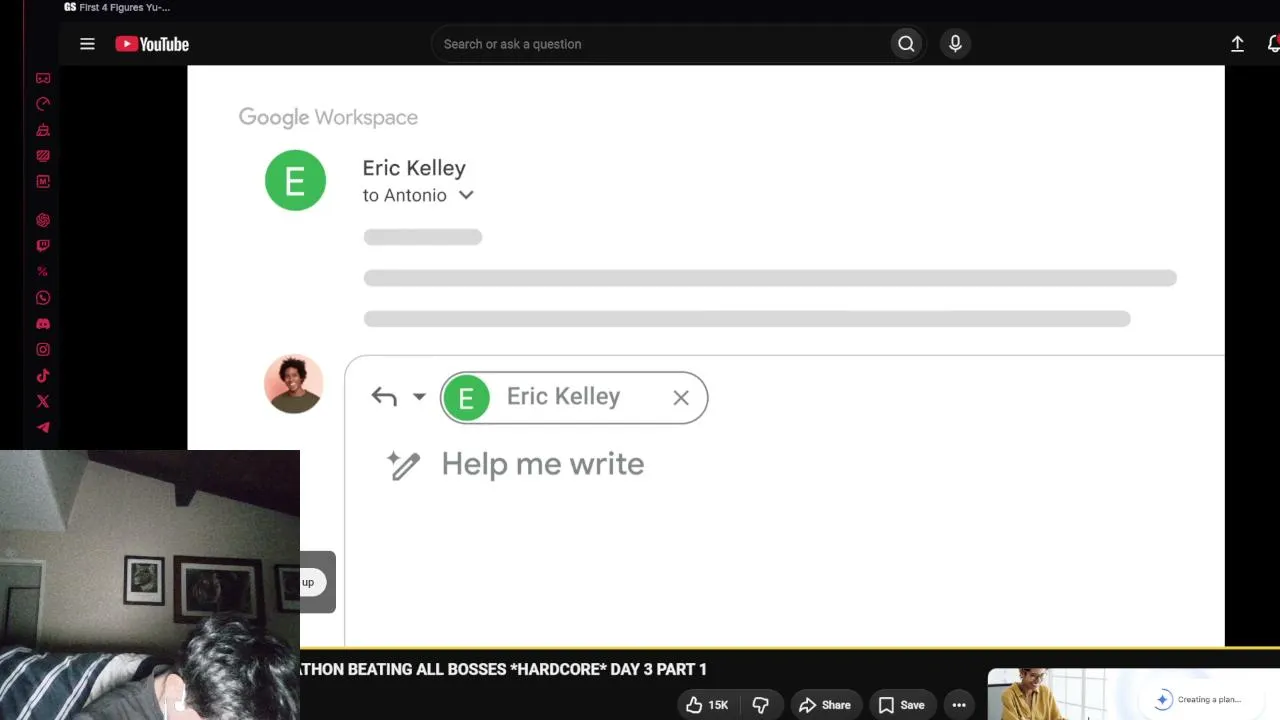Image resolution: width=1280 pixels, height=720 pixels.
Task: Click the 'Google Workspace' logo in the video
Action: pos(328,117)
